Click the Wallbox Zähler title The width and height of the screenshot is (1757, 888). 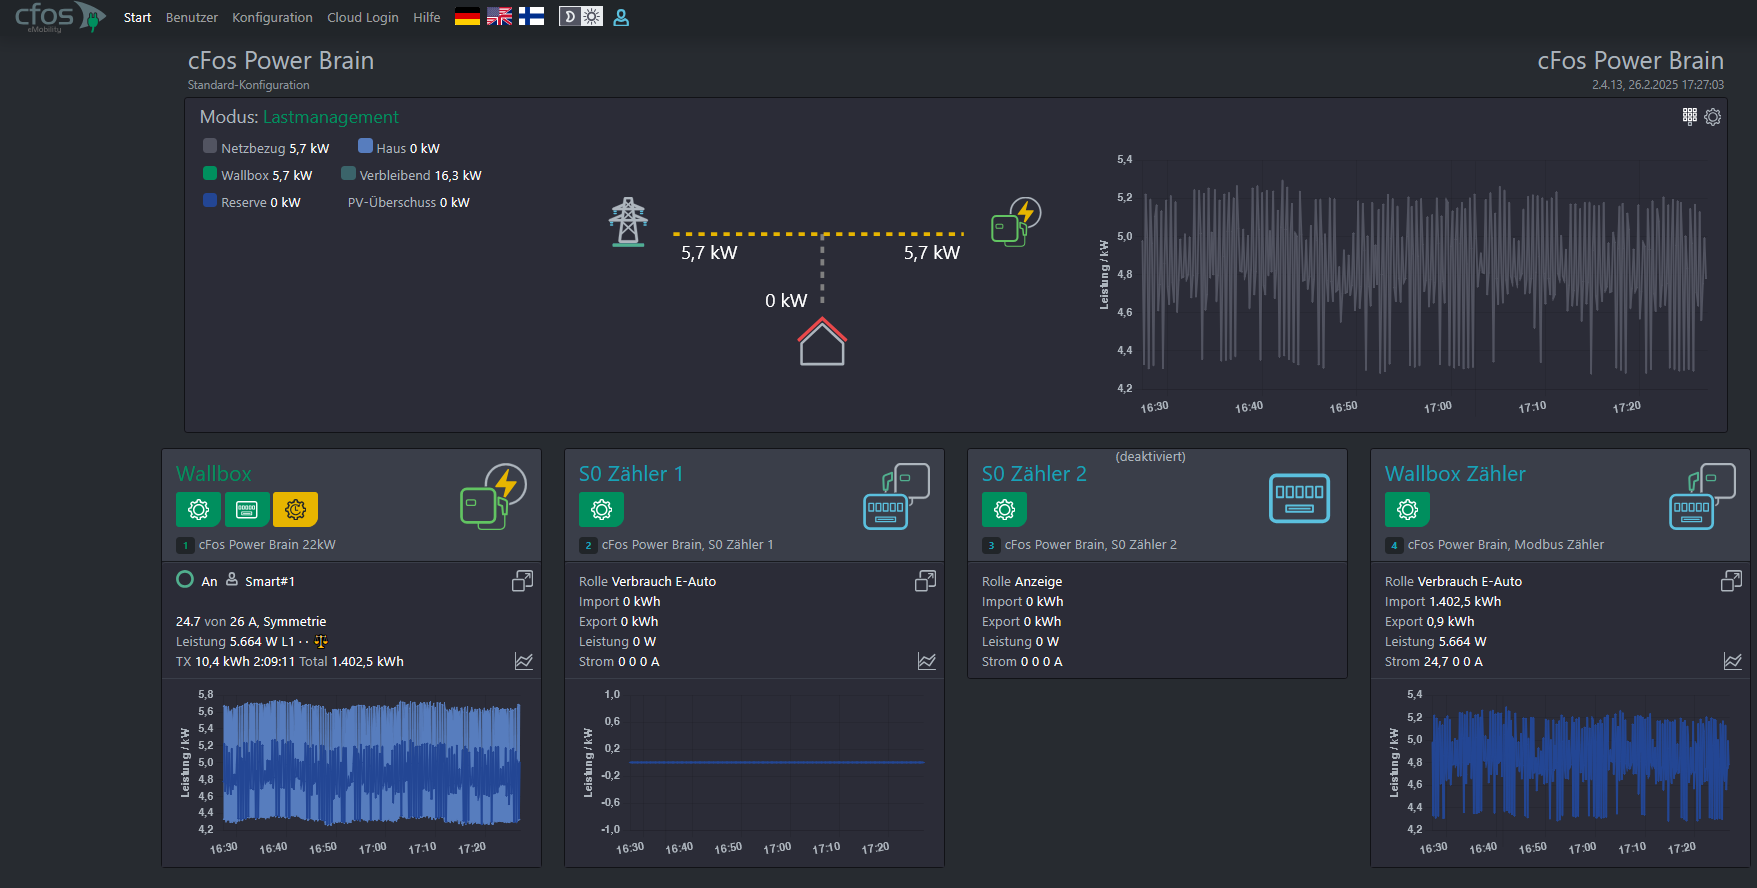(x=1455, y=474)
